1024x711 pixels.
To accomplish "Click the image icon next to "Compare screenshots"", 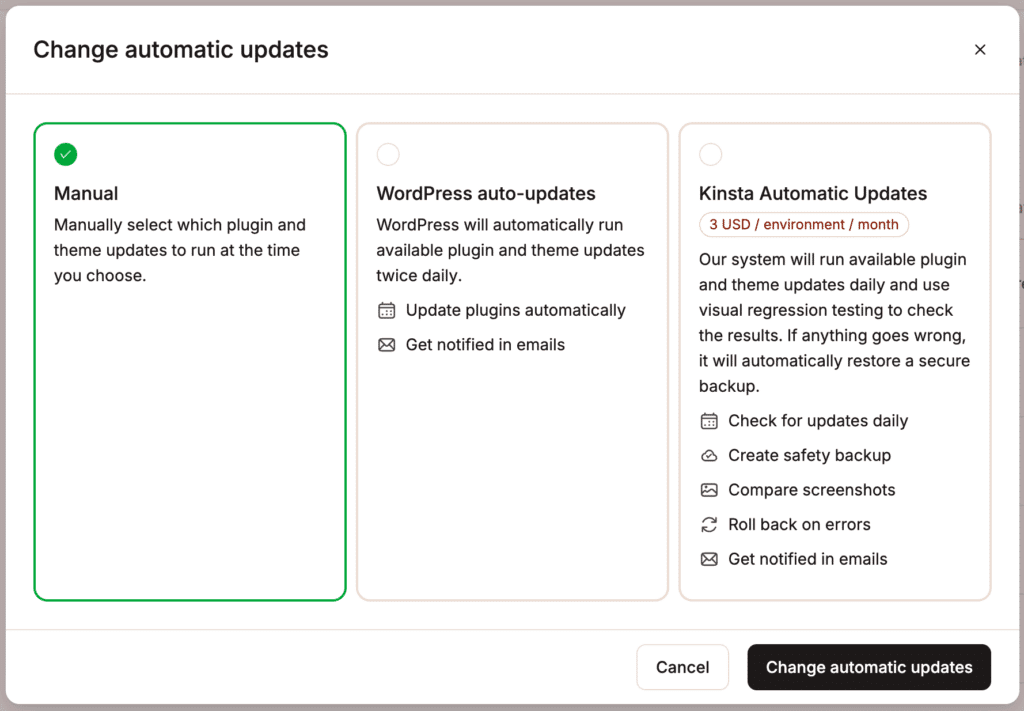I will pyautogui.click(x=709, y=490).
